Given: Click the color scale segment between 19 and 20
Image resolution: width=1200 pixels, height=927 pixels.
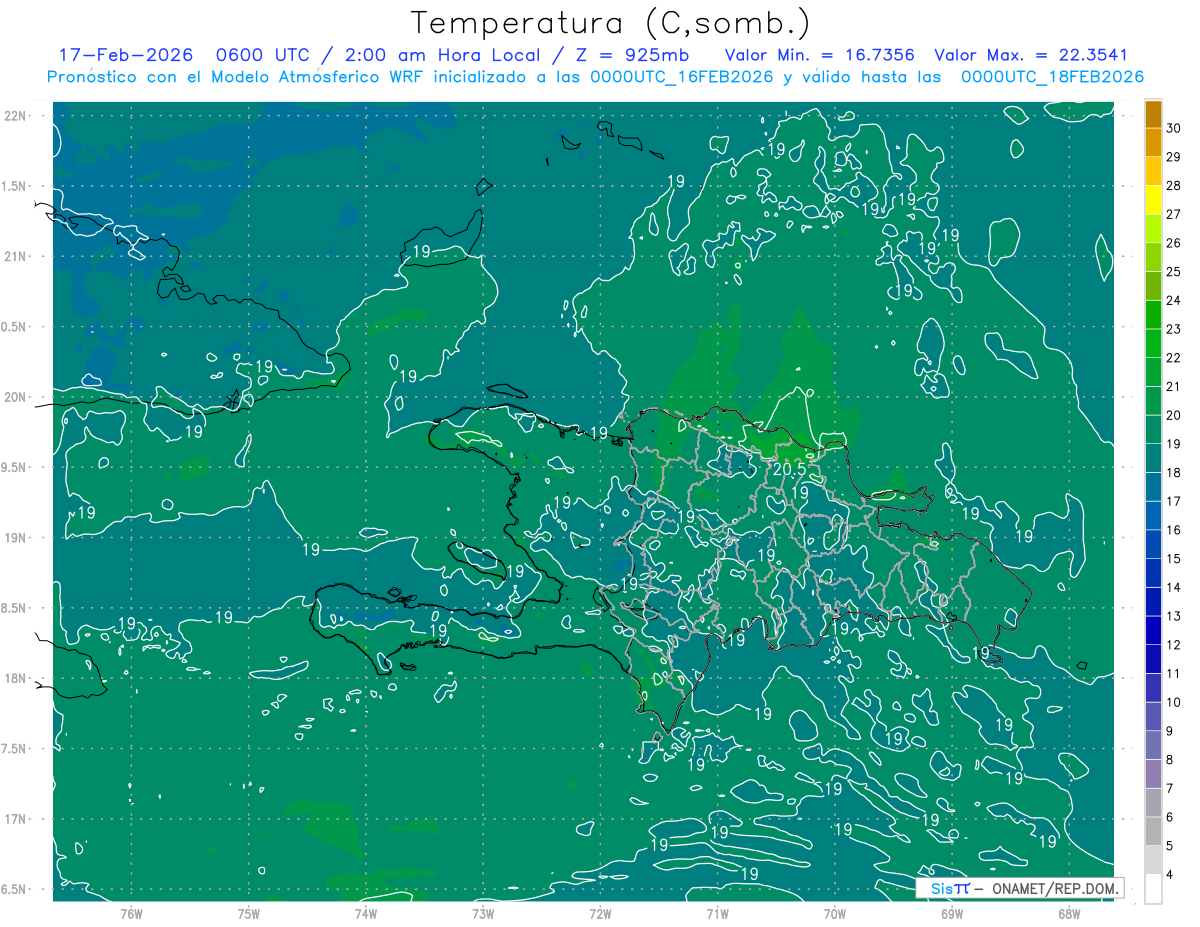Looking at the screenshot, I should [x=1153, y=429].
